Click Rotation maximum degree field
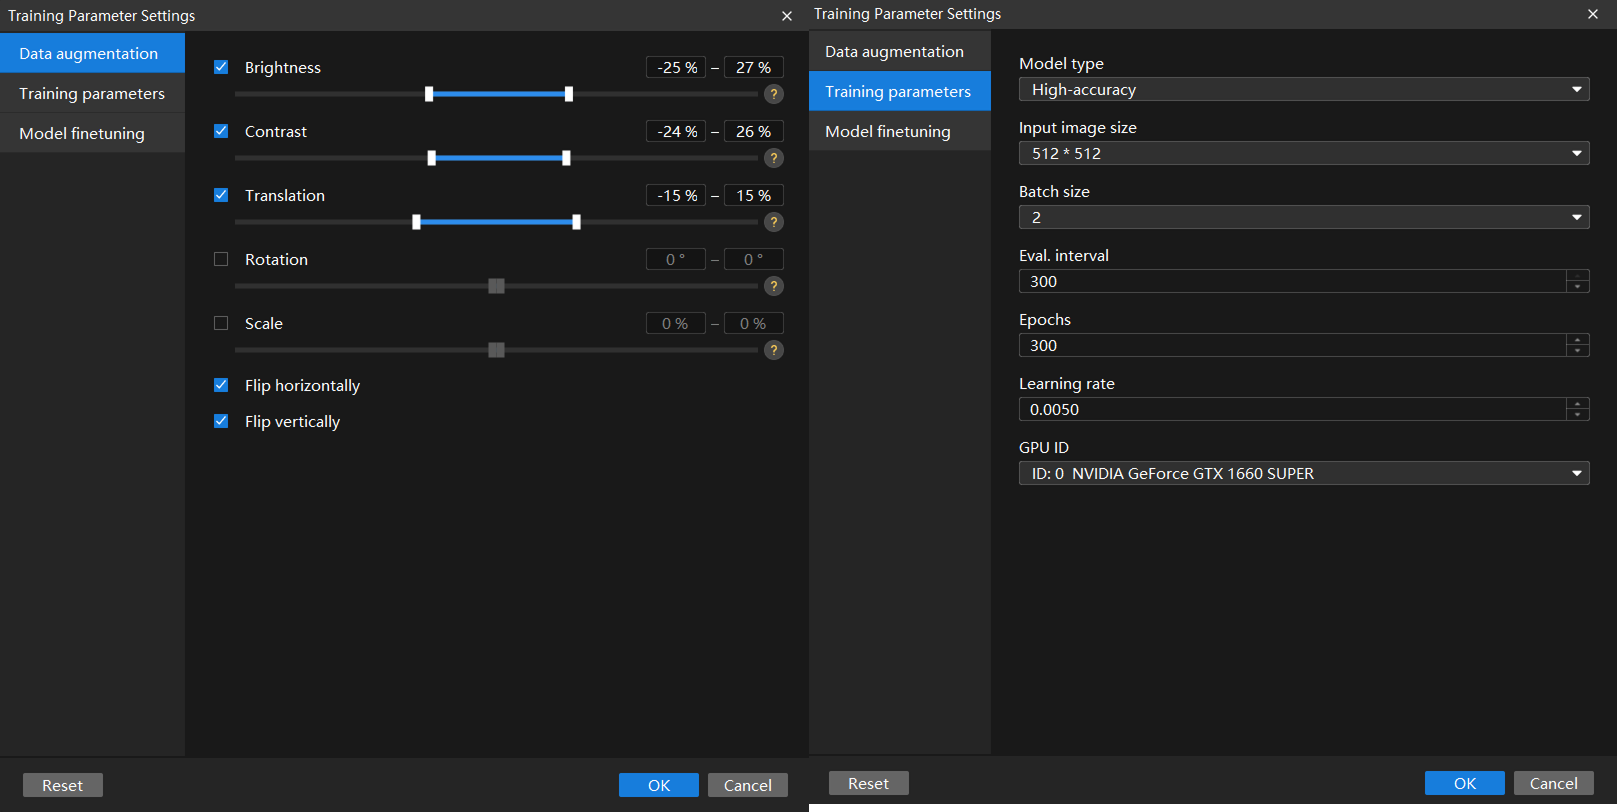This screenshot has height=812, width=1617. click(754, 259)
